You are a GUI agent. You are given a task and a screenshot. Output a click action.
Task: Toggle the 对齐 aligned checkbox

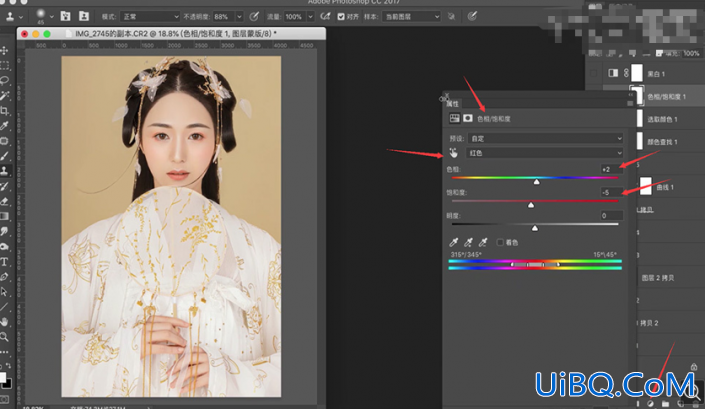[341, 17]
